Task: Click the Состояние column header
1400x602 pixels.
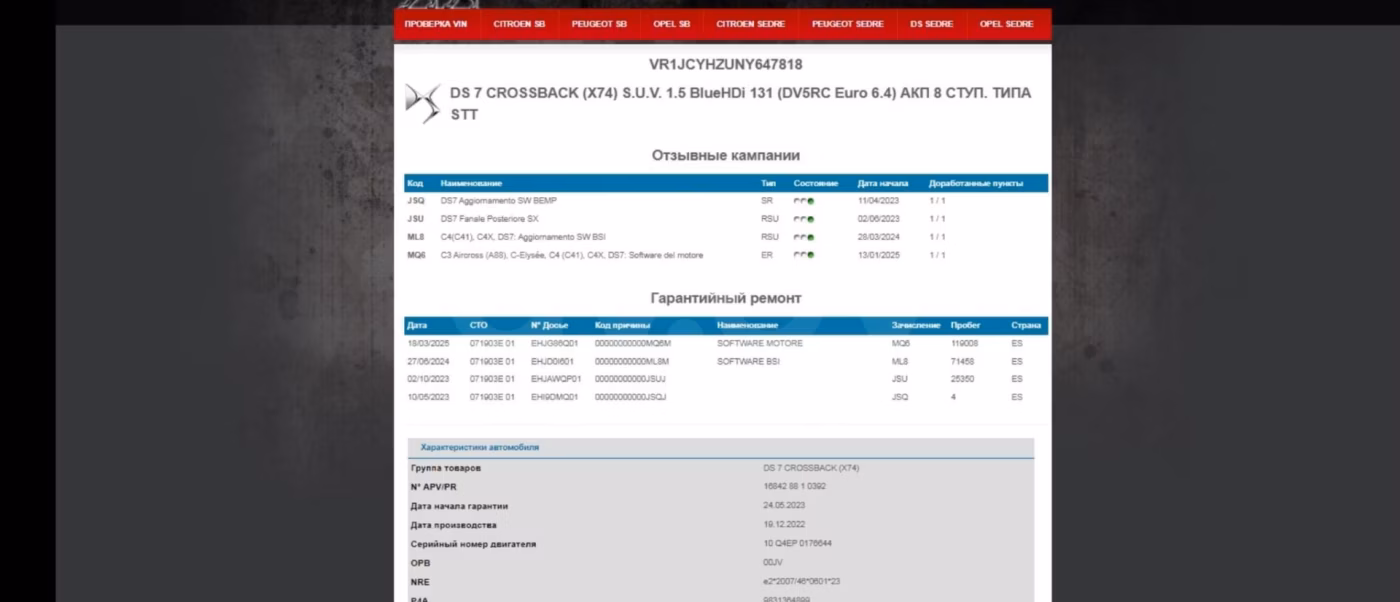Action: (x=816, y=183)
